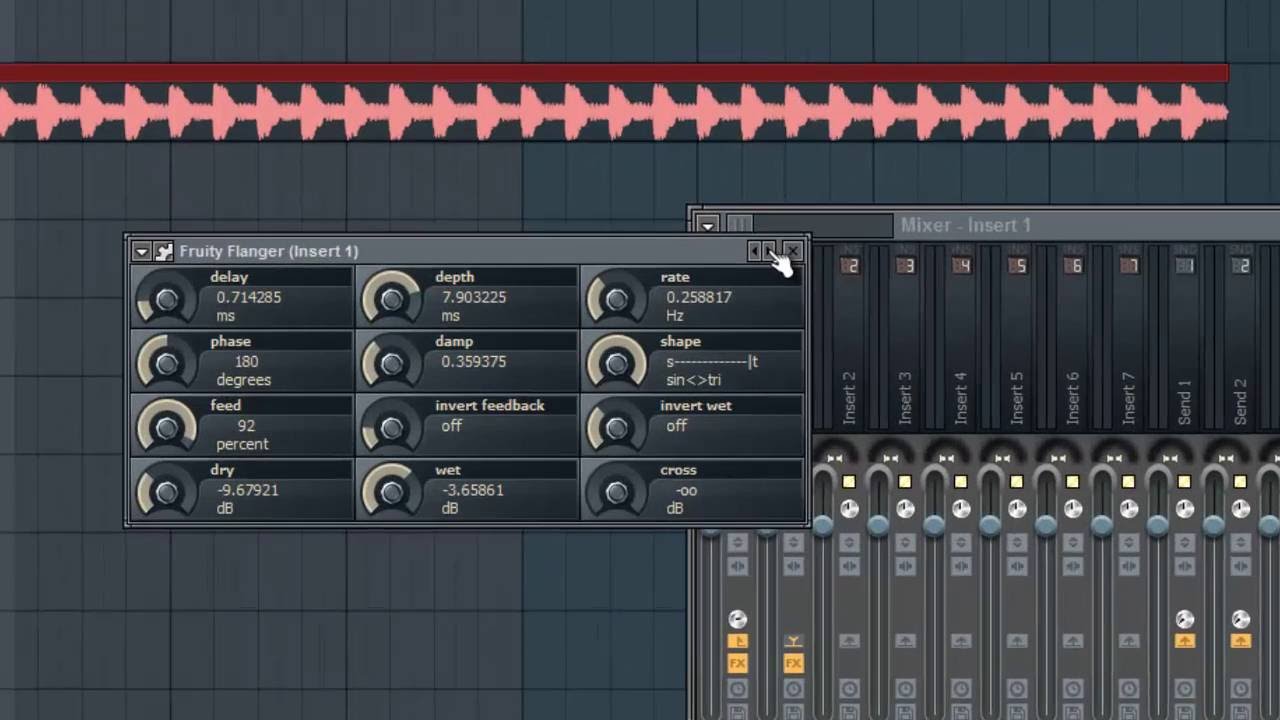1280x720 pixels.
Task: Click the Insert 3 stereo separation arrows
Action: click(x=890, y=458)
